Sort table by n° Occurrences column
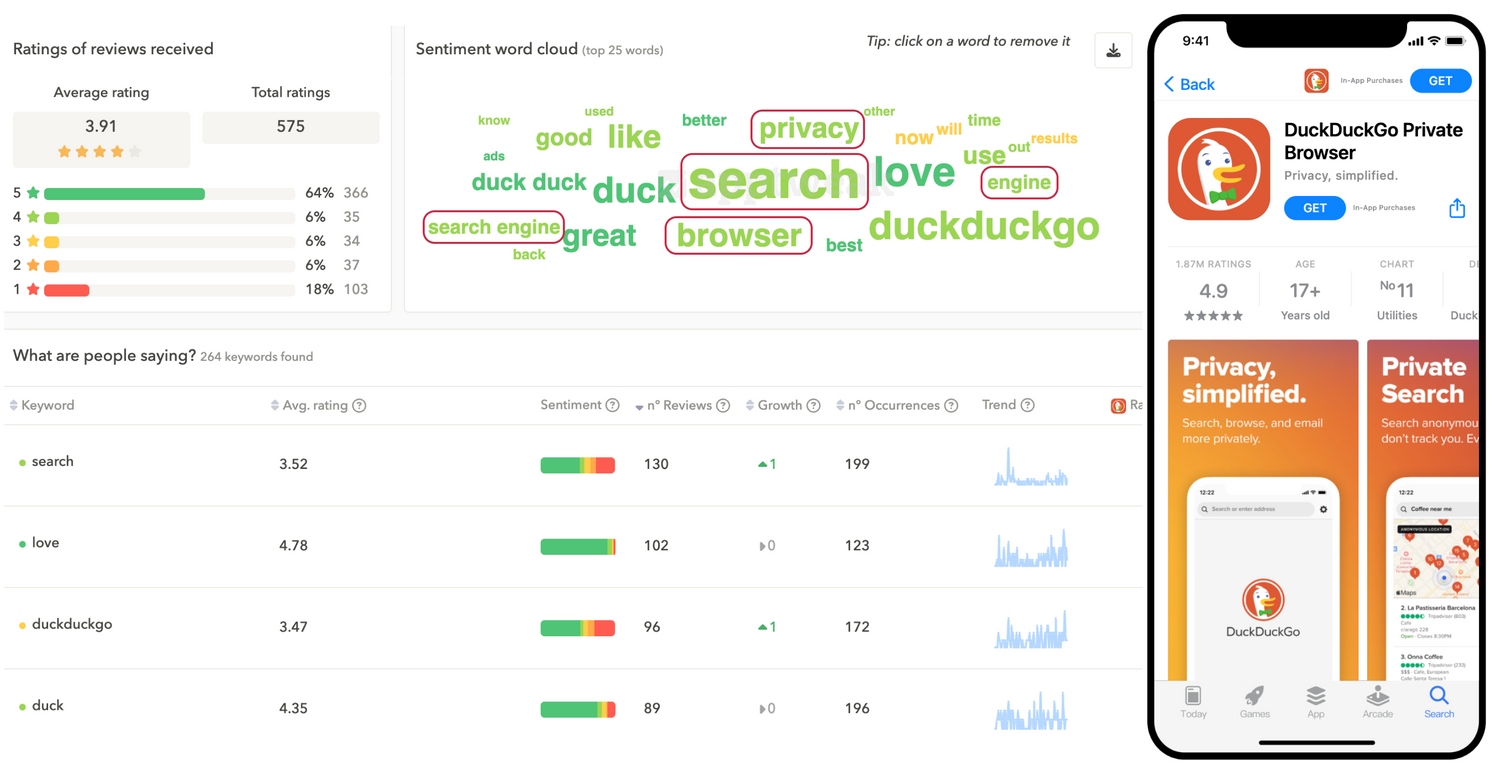The width and height of the screenshot is (1500, 774). click(x=888, y=406)
